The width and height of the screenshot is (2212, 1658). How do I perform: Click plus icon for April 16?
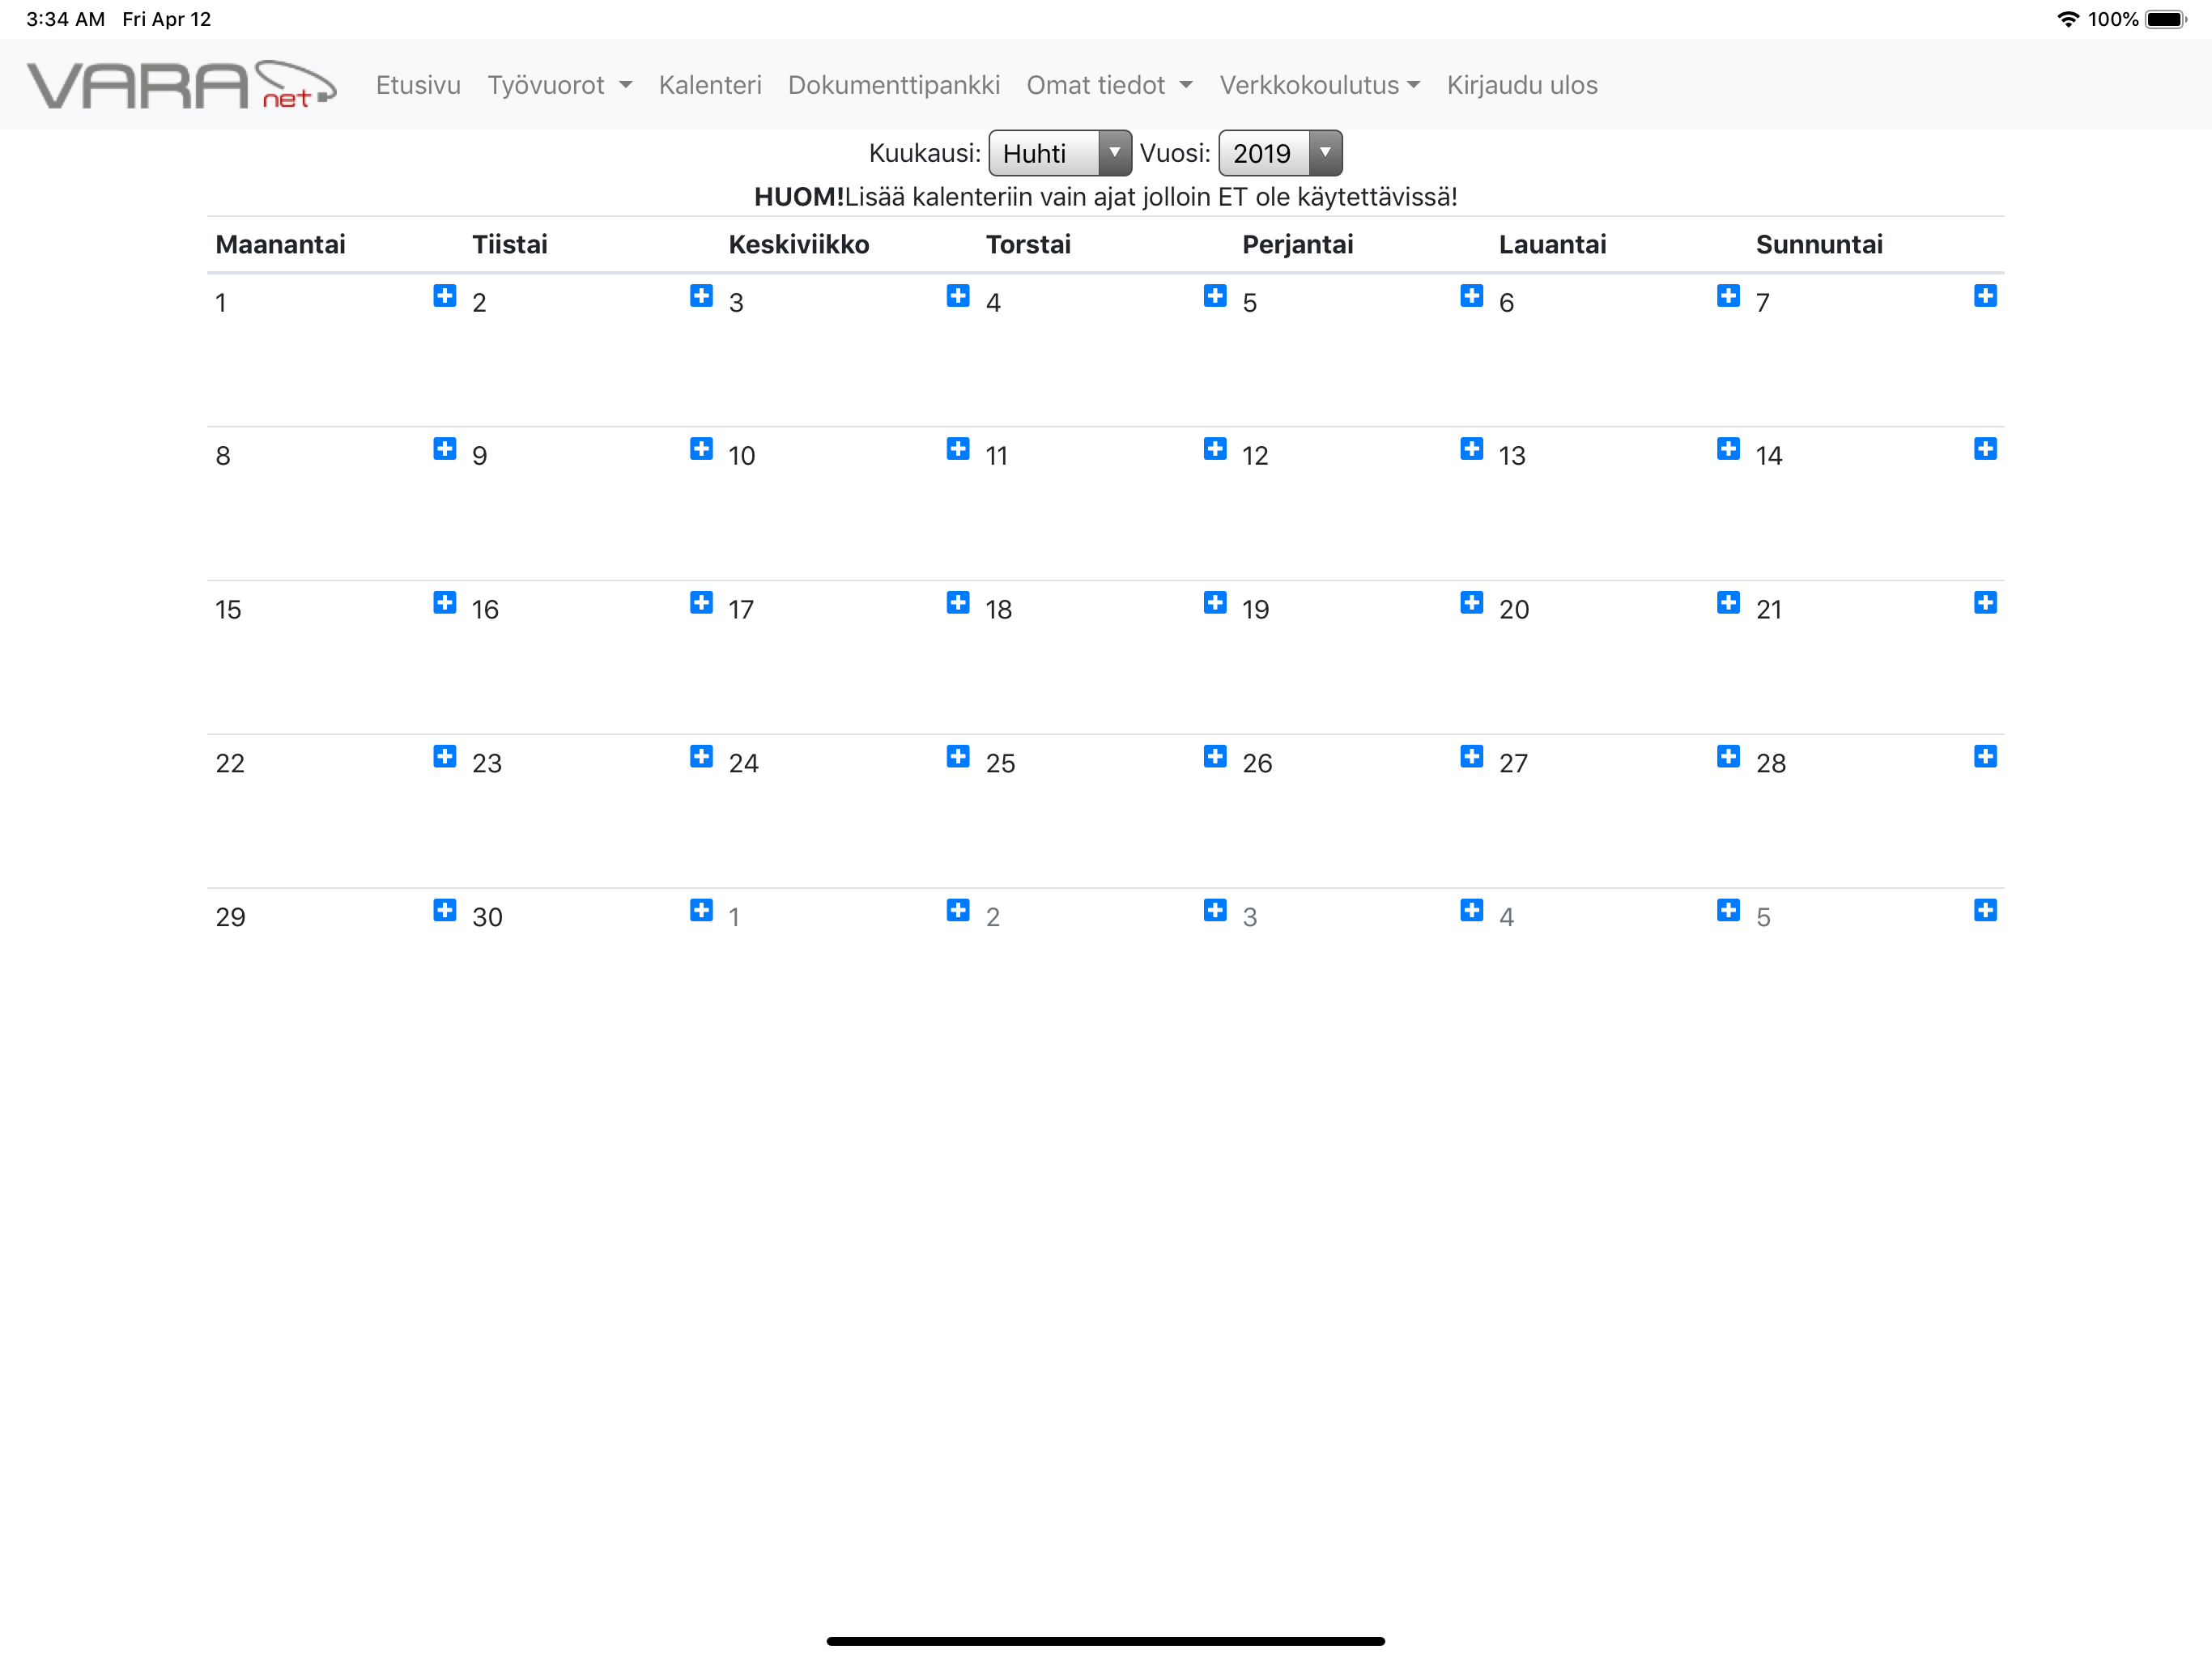click(701, 602)
